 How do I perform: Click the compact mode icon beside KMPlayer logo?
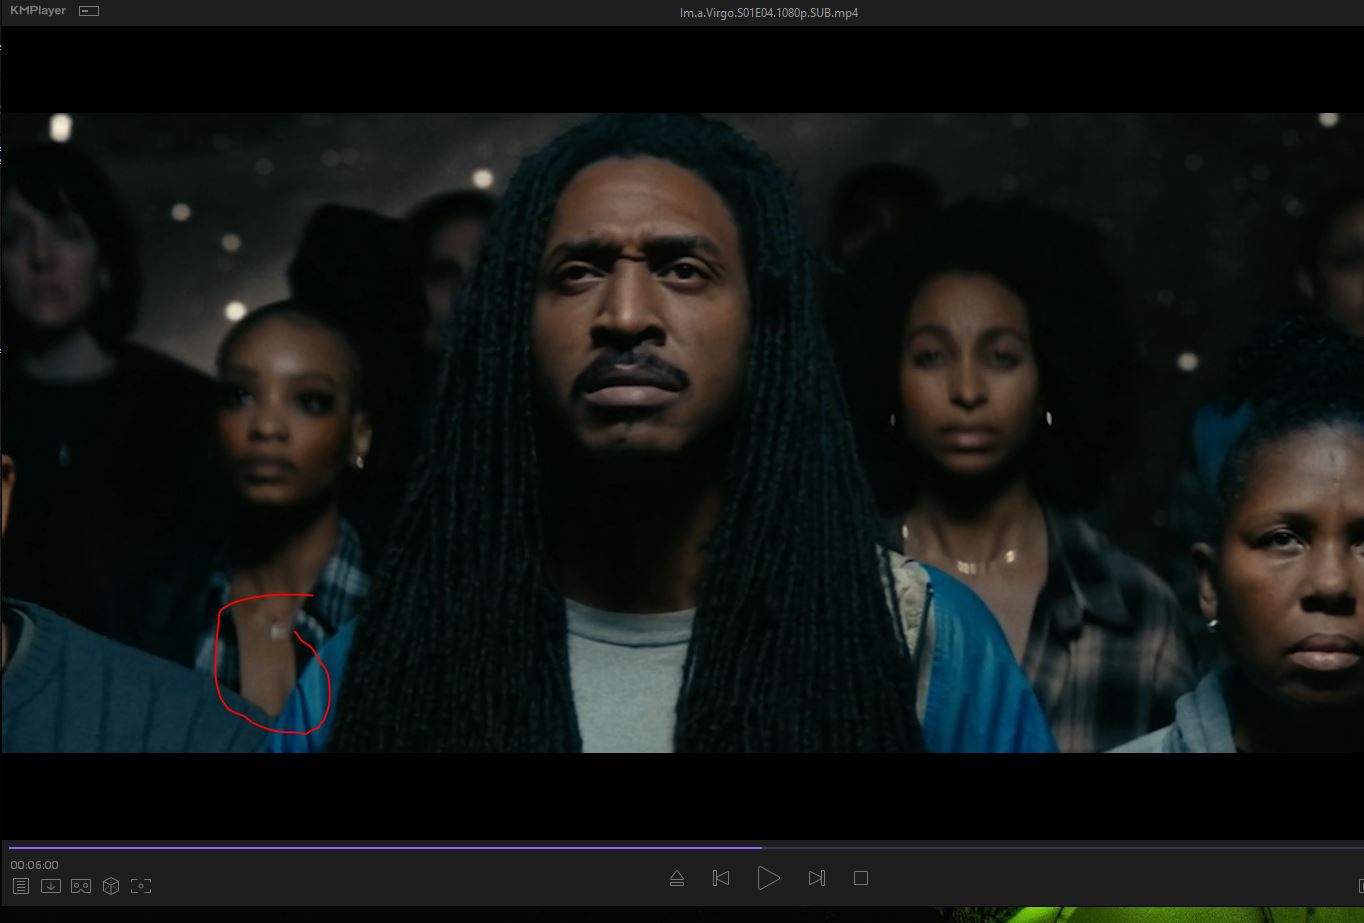[x=89, y=11]
